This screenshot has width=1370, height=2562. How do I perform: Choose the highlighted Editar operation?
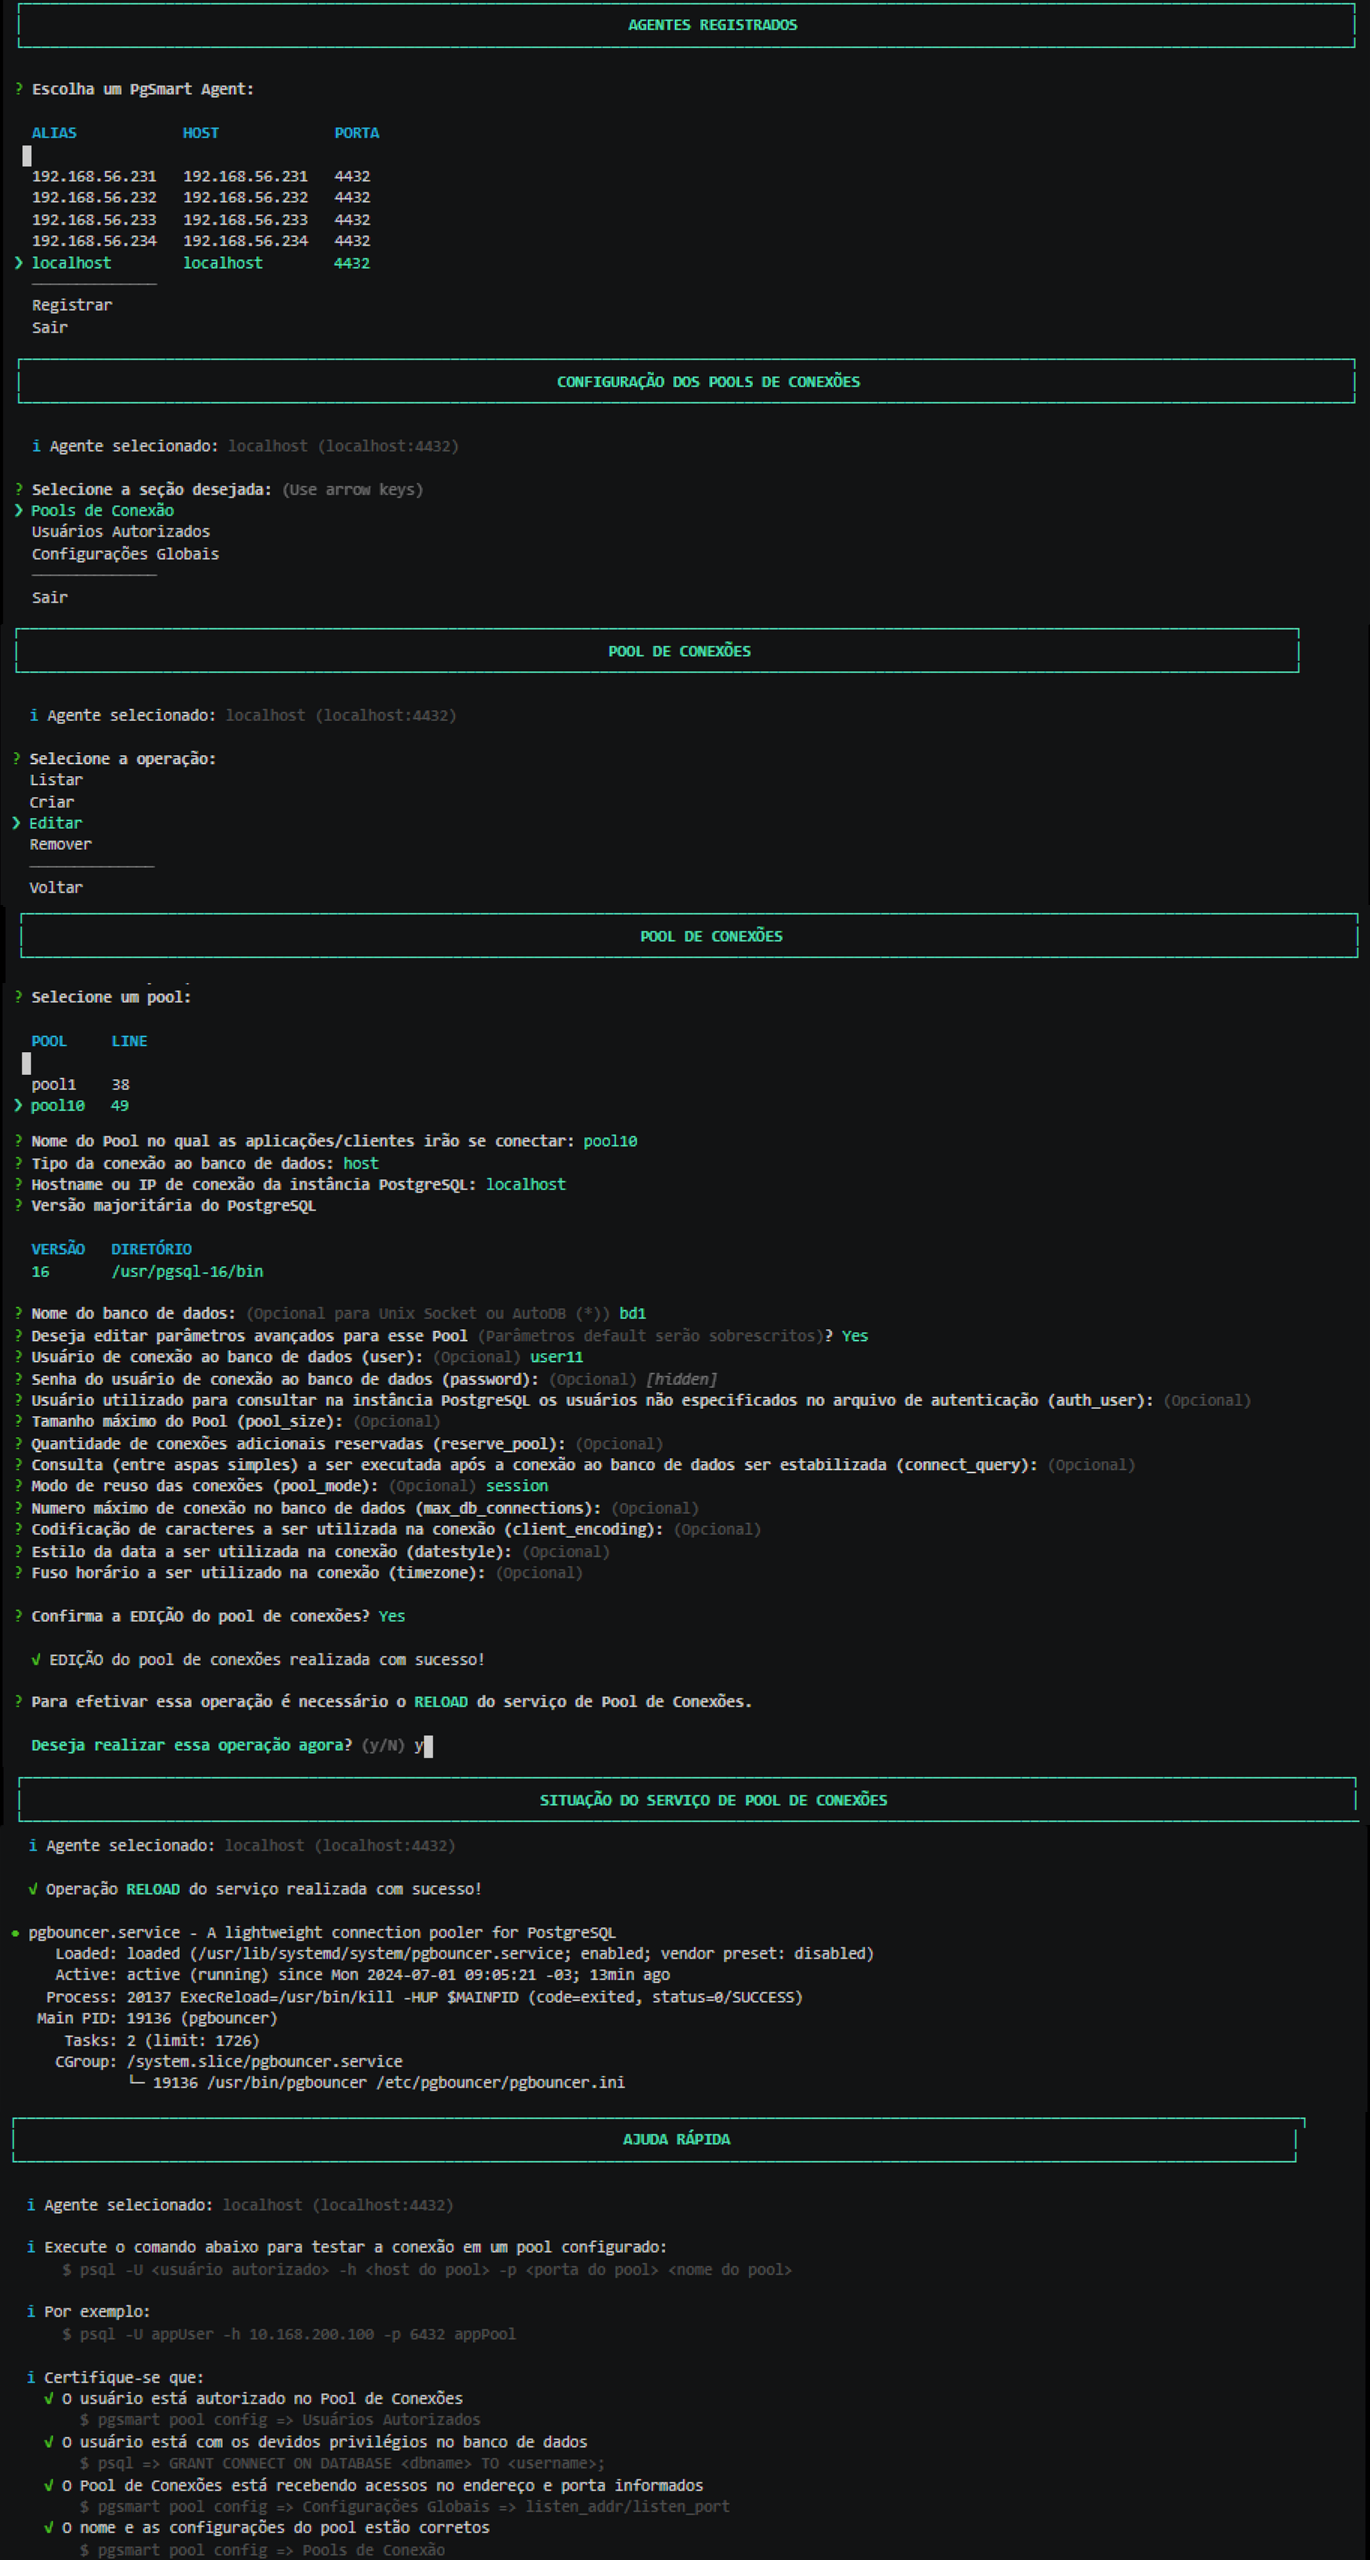click(56, 823)
